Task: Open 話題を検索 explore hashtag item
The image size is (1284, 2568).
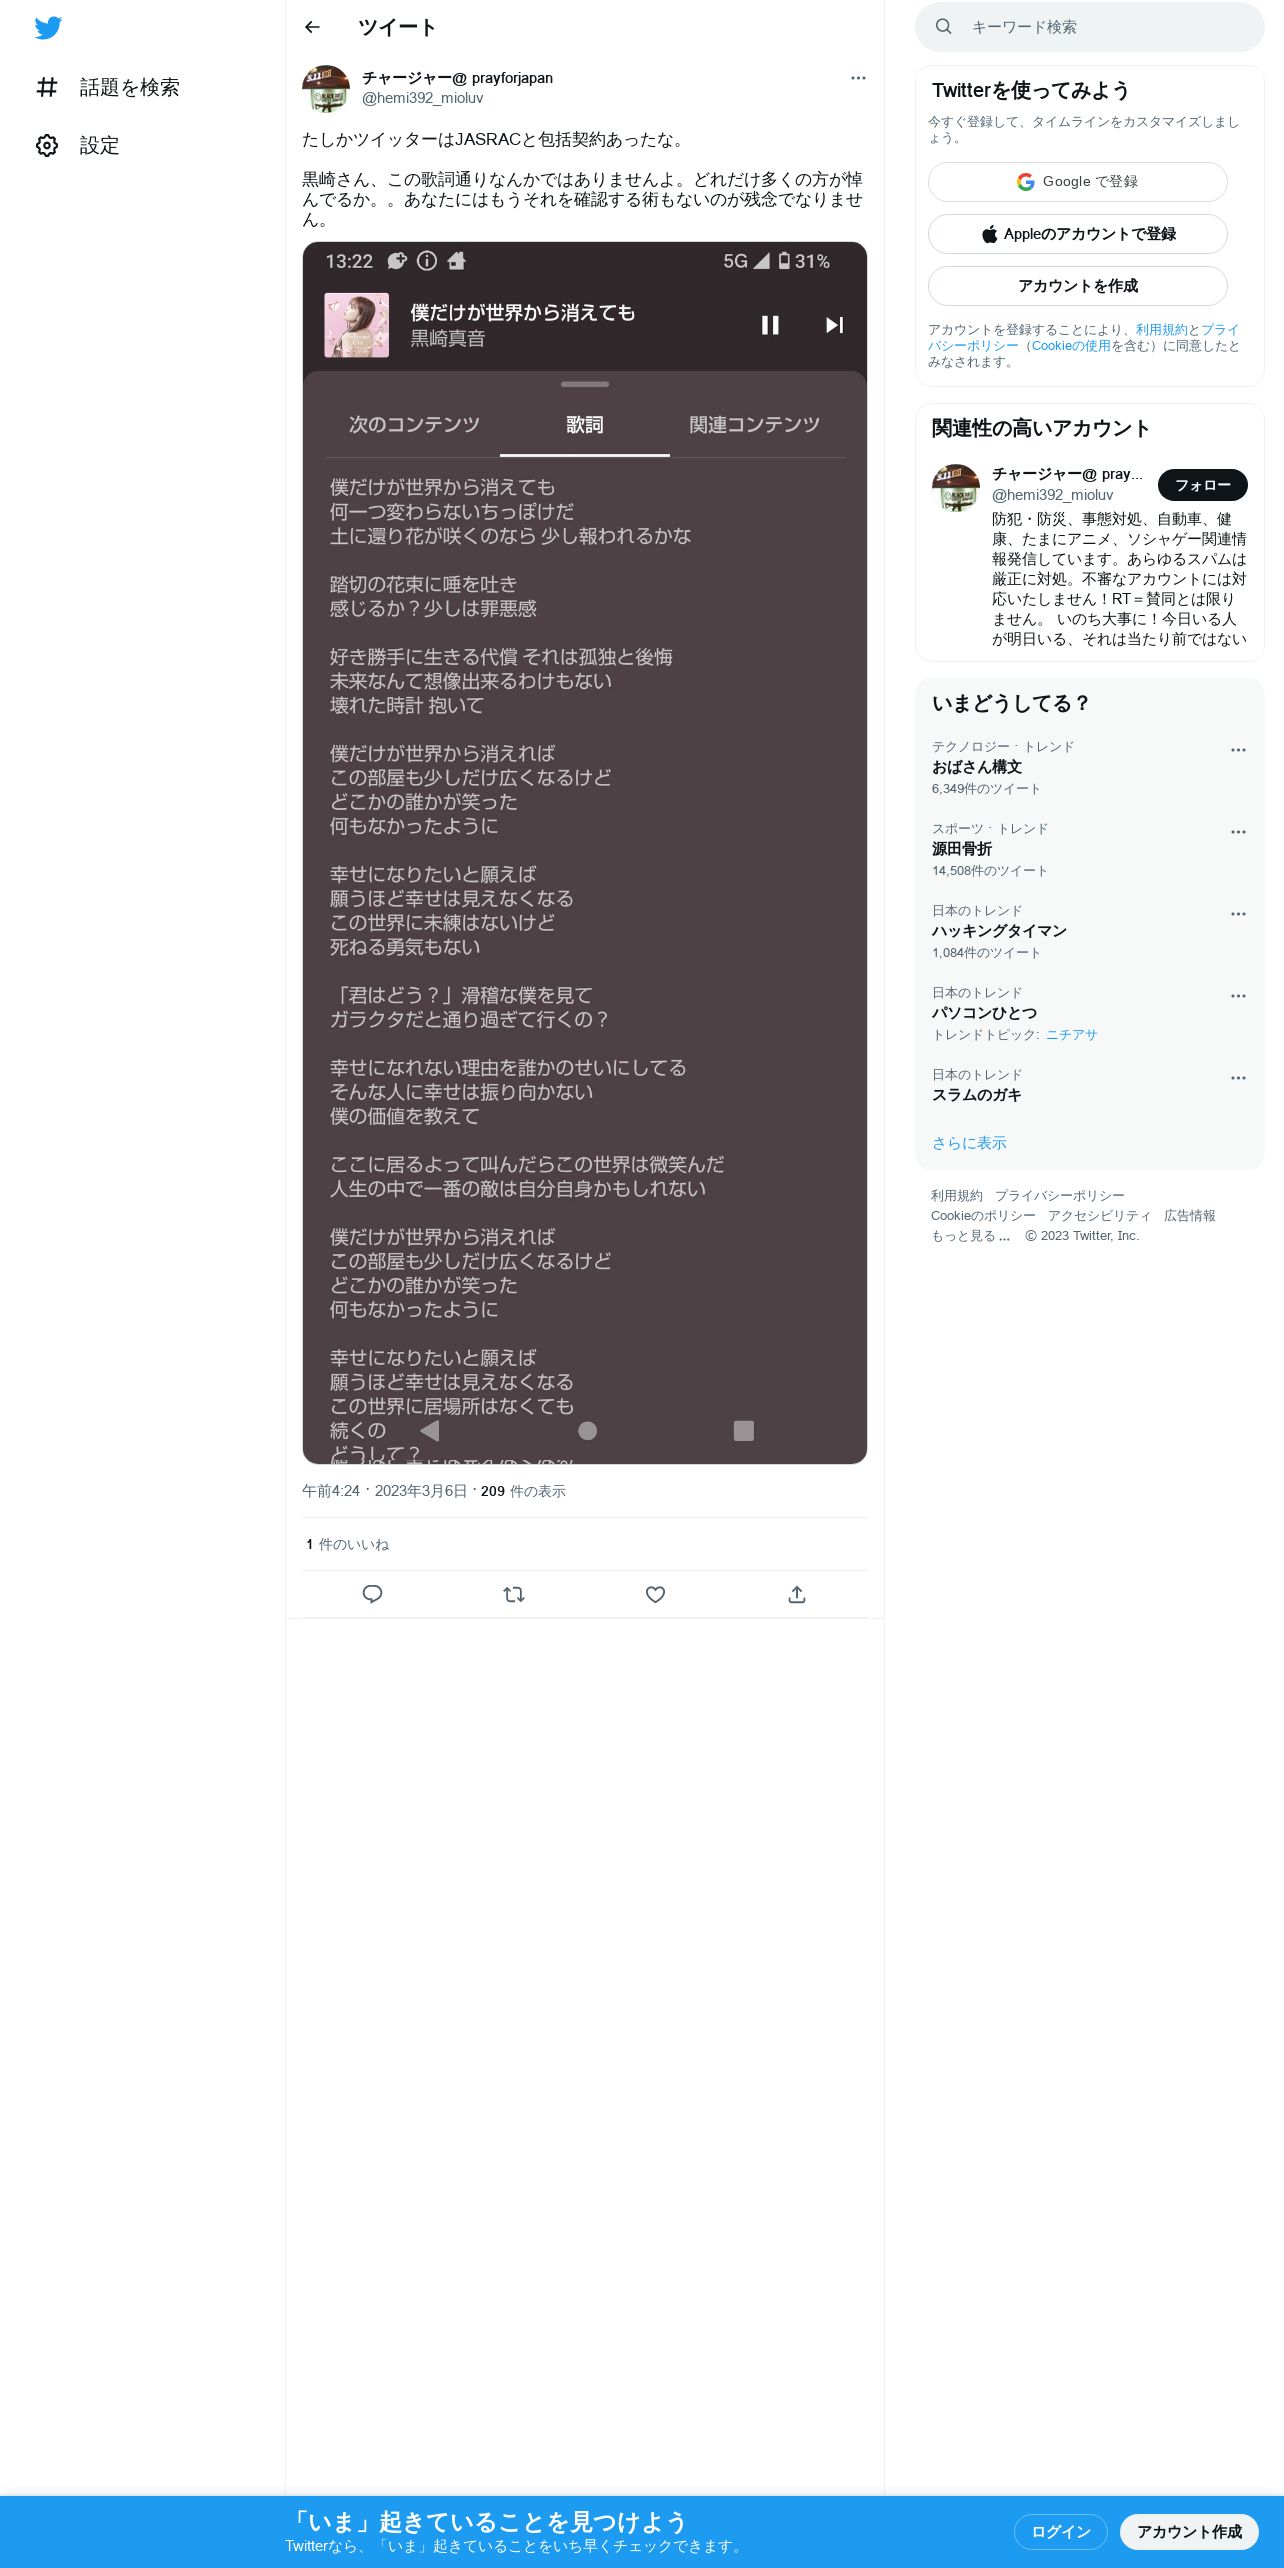Action: point(108,87)
